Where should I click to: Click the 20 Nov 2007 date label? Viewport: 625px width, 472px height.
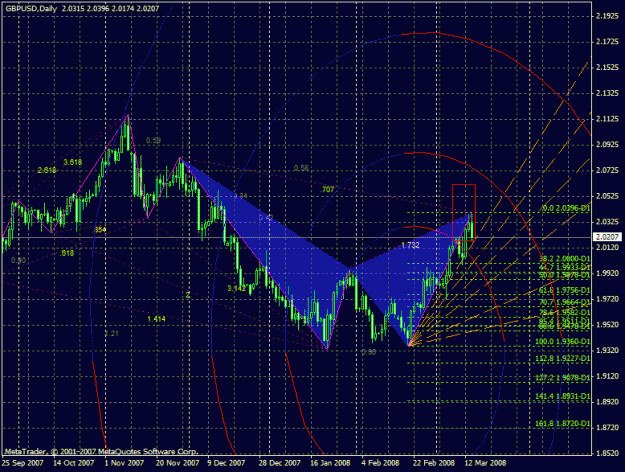pos(177,463)
